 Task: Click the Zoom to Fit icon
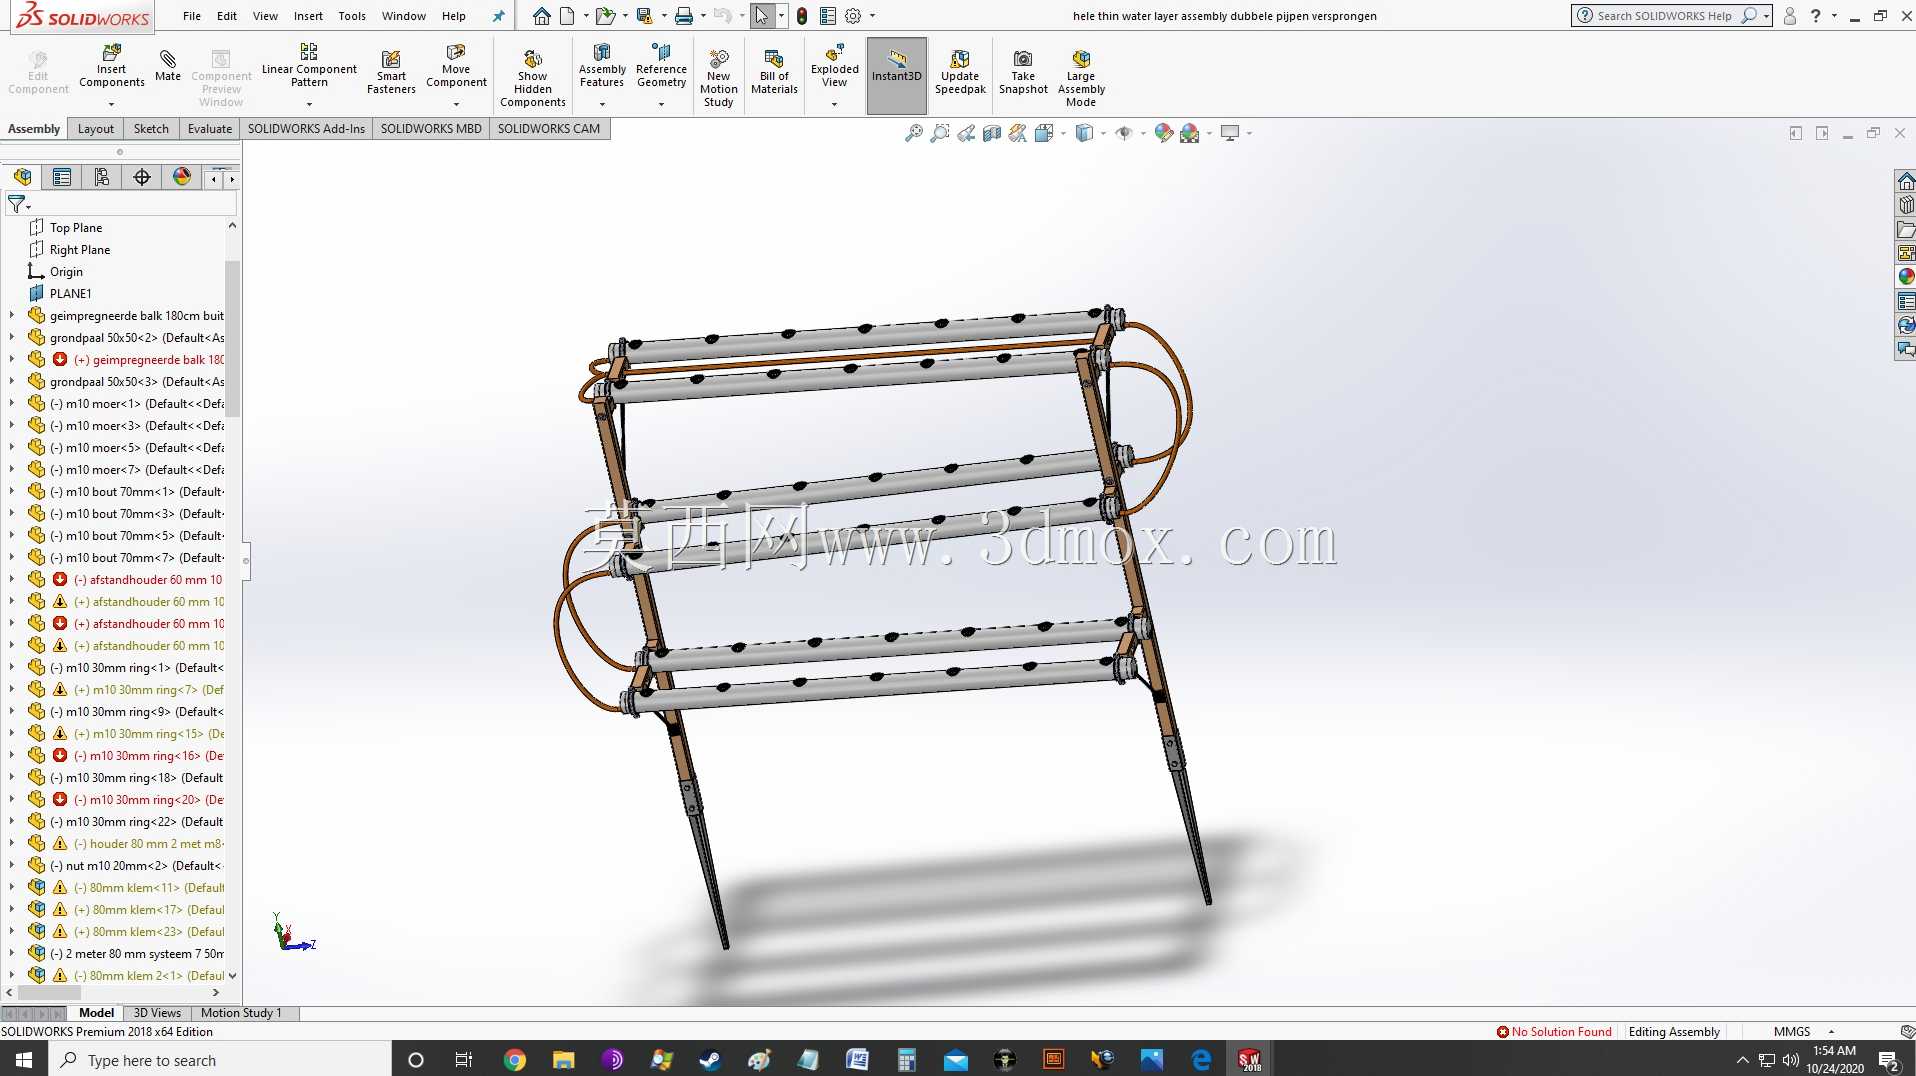(x=914, y=133)
